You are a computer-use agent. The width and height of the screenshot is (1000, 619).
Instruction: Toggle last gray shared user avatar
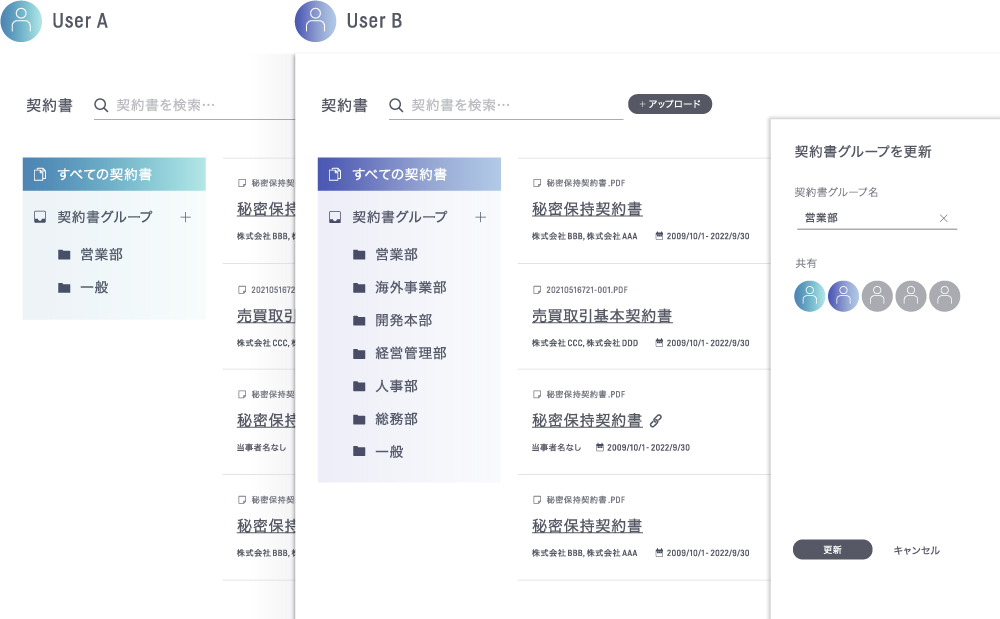click(944, 295)
